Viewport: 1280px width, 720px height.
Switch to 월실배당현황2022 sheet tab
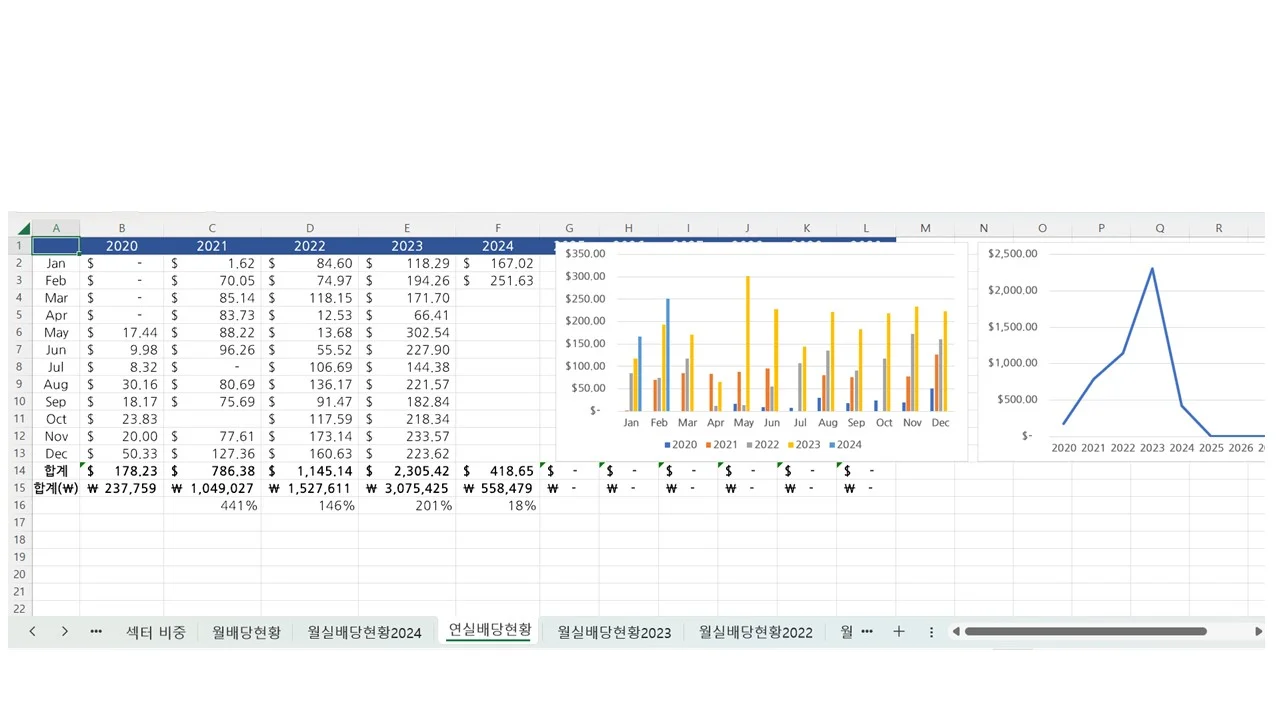pos(755,632)
